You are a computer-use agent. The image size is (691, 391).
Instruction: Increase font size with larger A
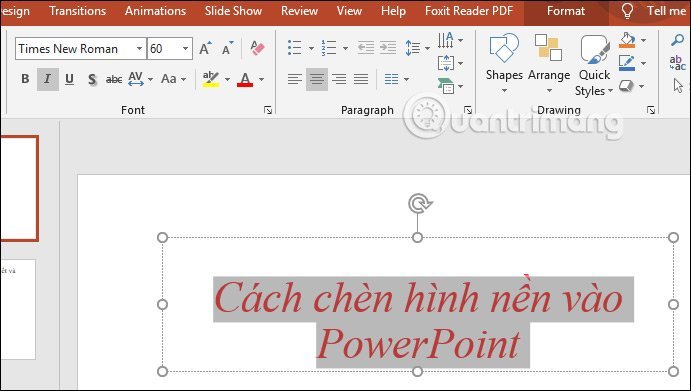205,48
